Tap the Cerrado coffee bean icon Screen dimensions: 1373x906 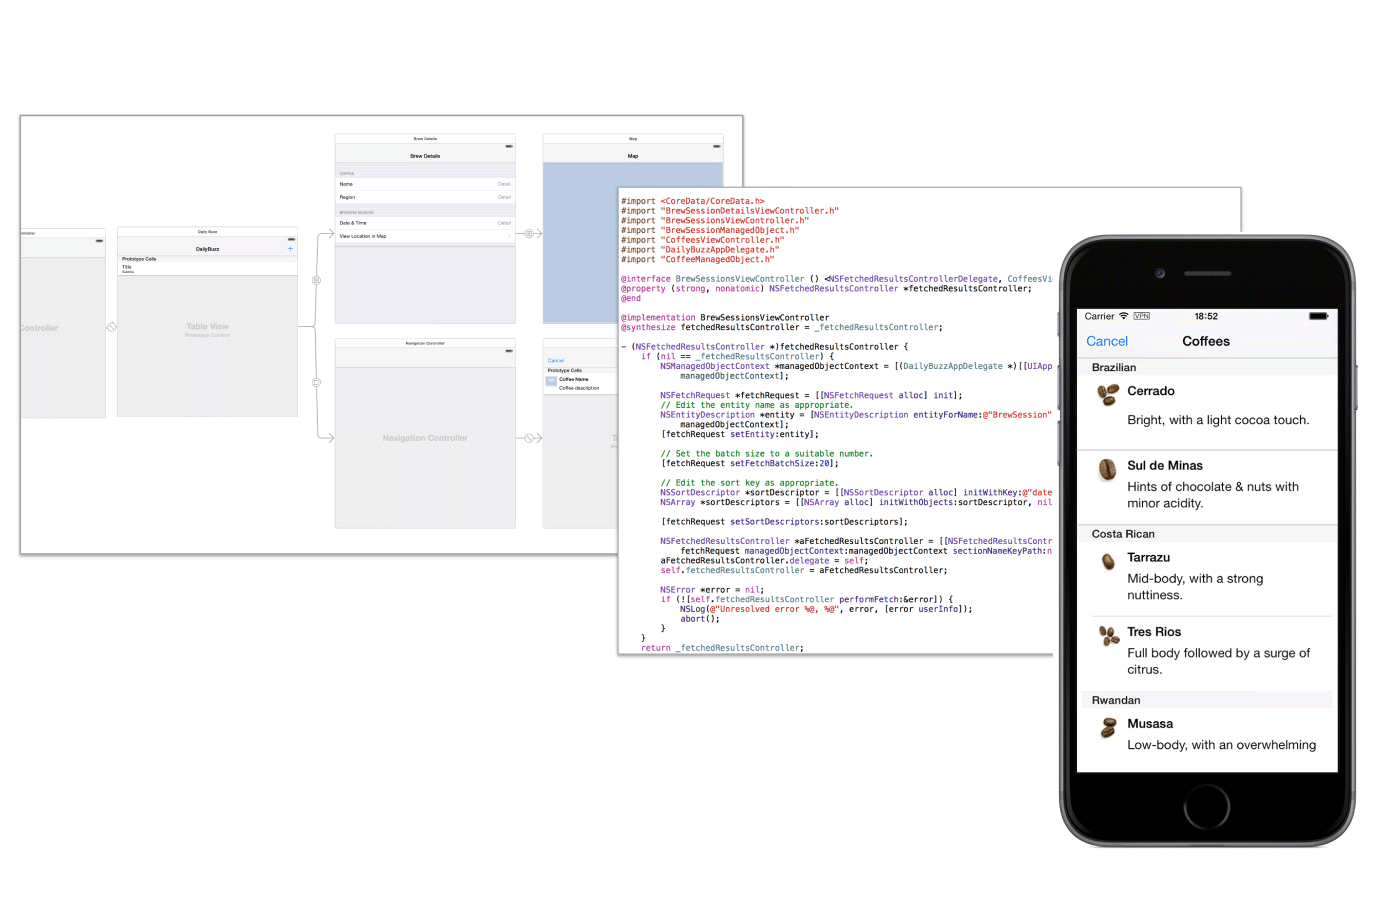point(1108,395)
